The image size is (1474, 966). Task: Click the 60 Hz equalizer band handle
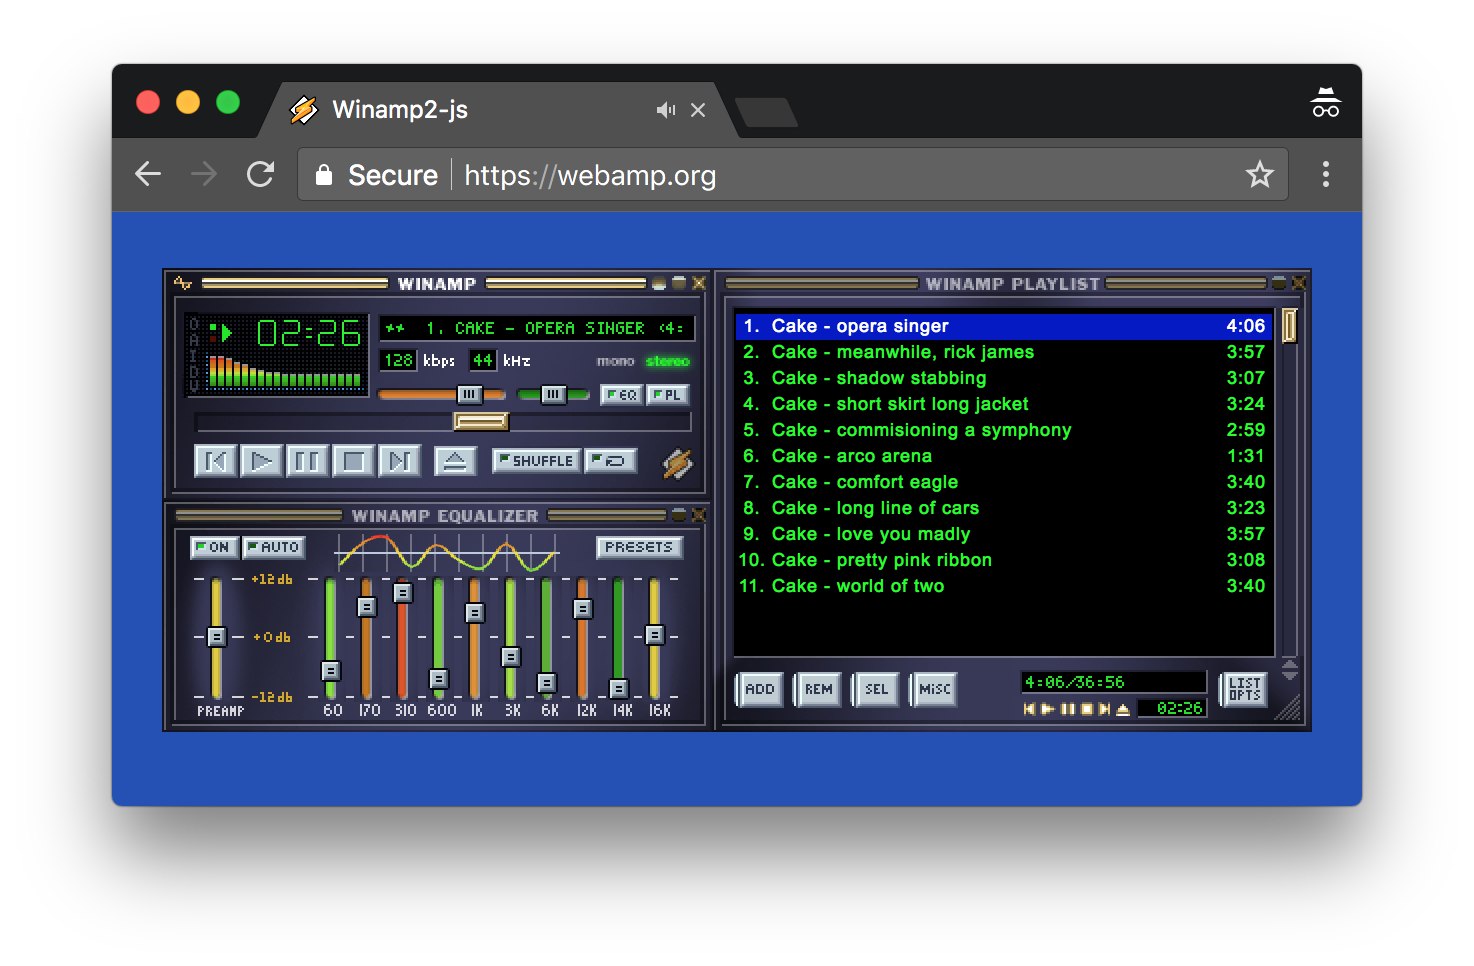point(331,671)
